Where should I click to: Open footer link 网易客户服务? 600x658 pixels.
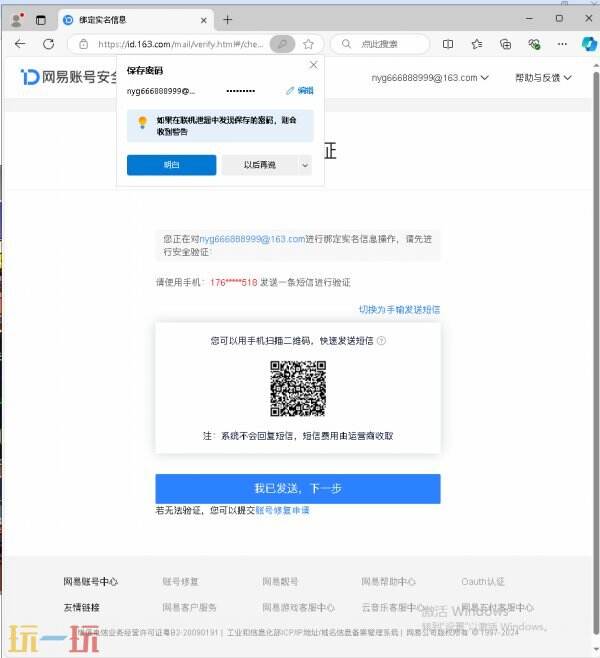click(x=189, y=607)
